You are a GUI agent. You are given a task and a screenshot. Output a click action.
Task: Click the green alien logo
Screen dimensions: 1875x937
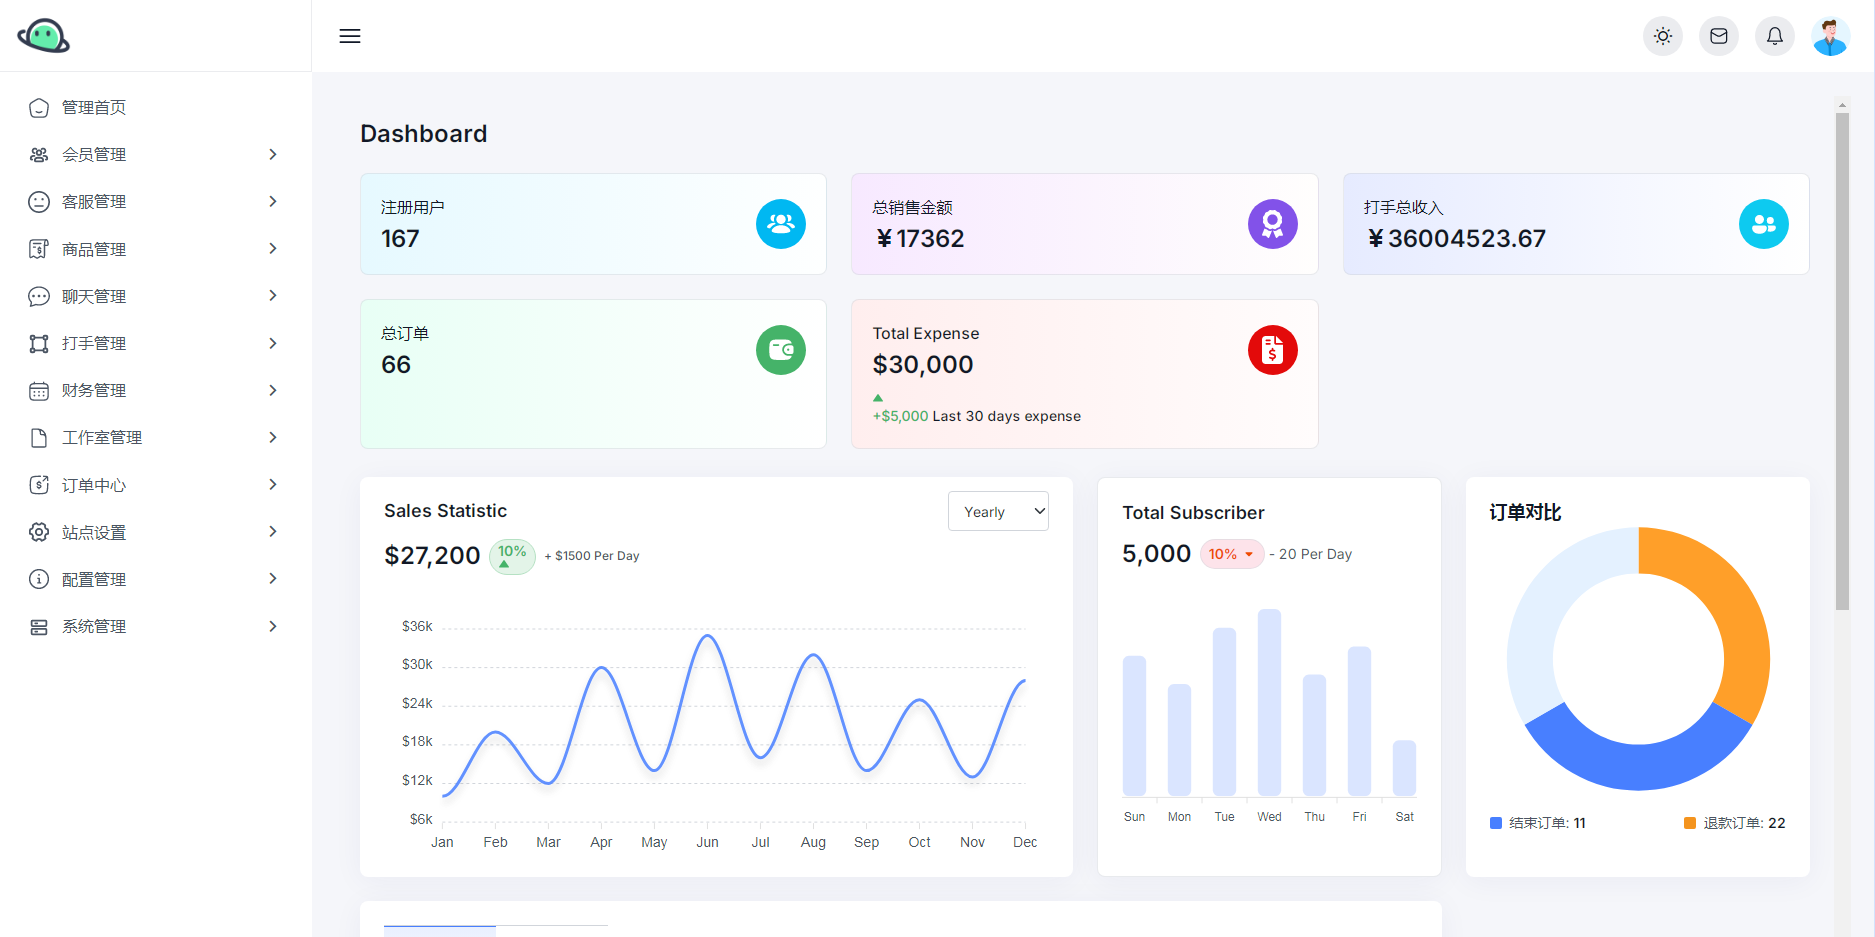43,36
